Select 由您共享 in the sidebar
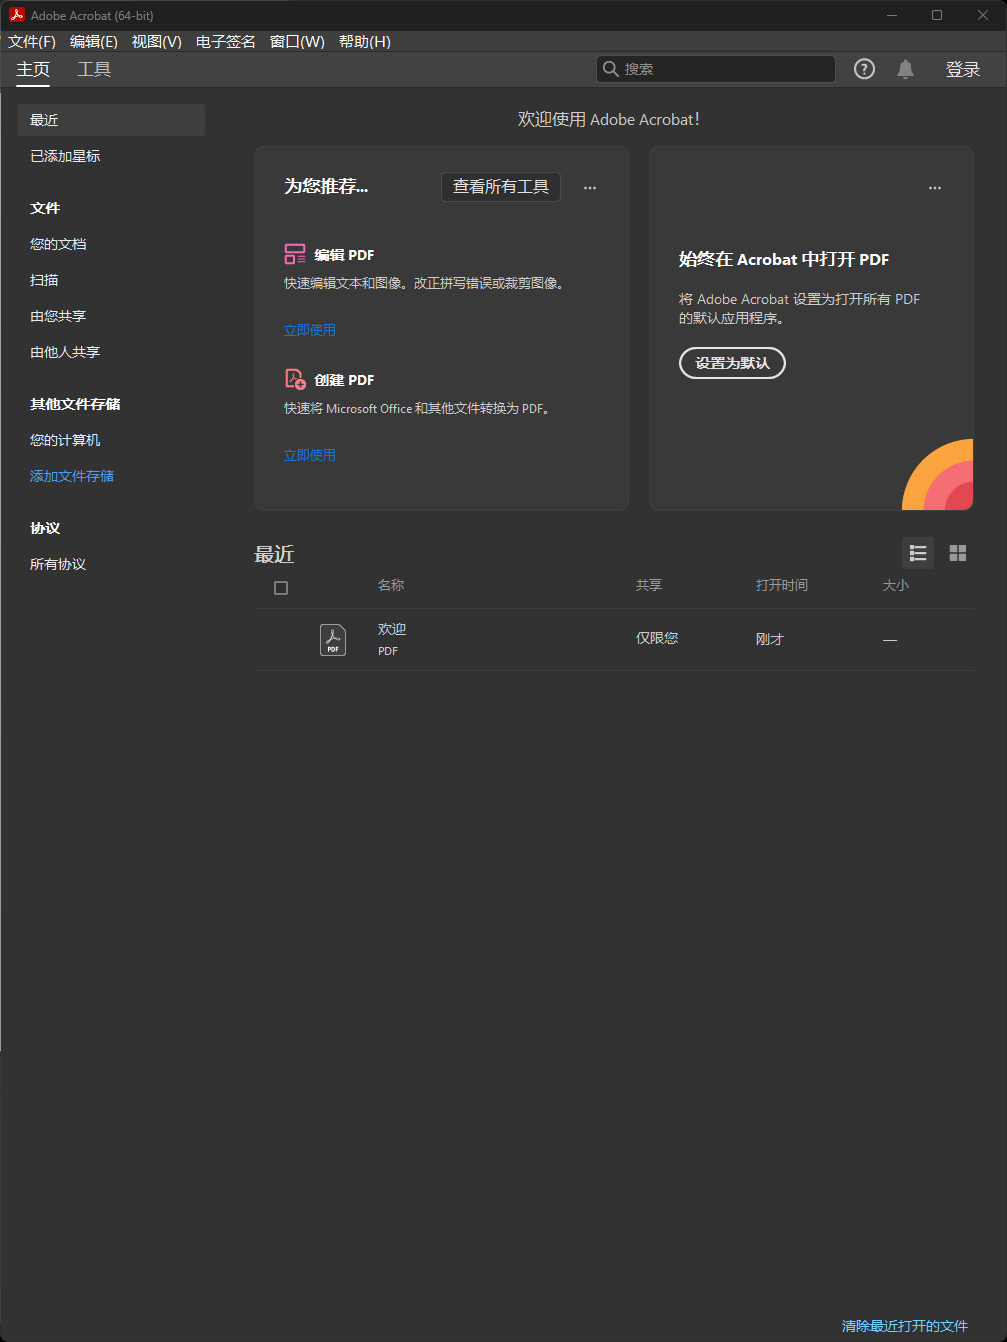Screen dimensions: 1007x1342 click(x=58, y=316)
